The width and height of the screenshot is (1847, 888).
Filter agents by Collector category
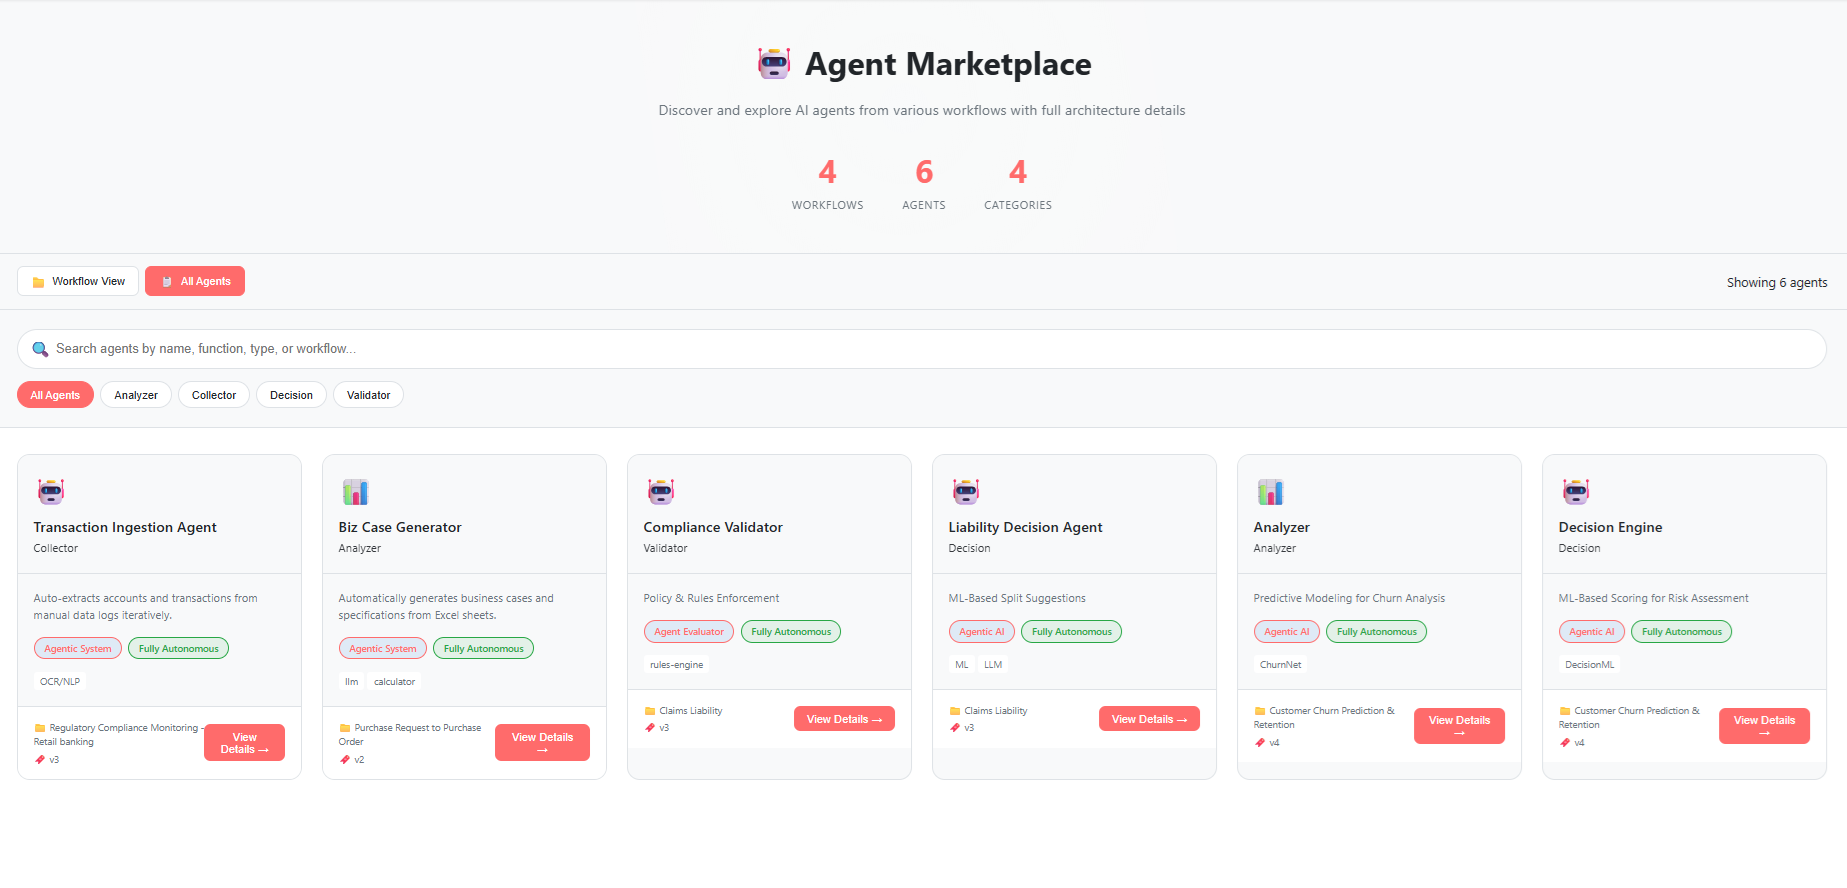214,395
